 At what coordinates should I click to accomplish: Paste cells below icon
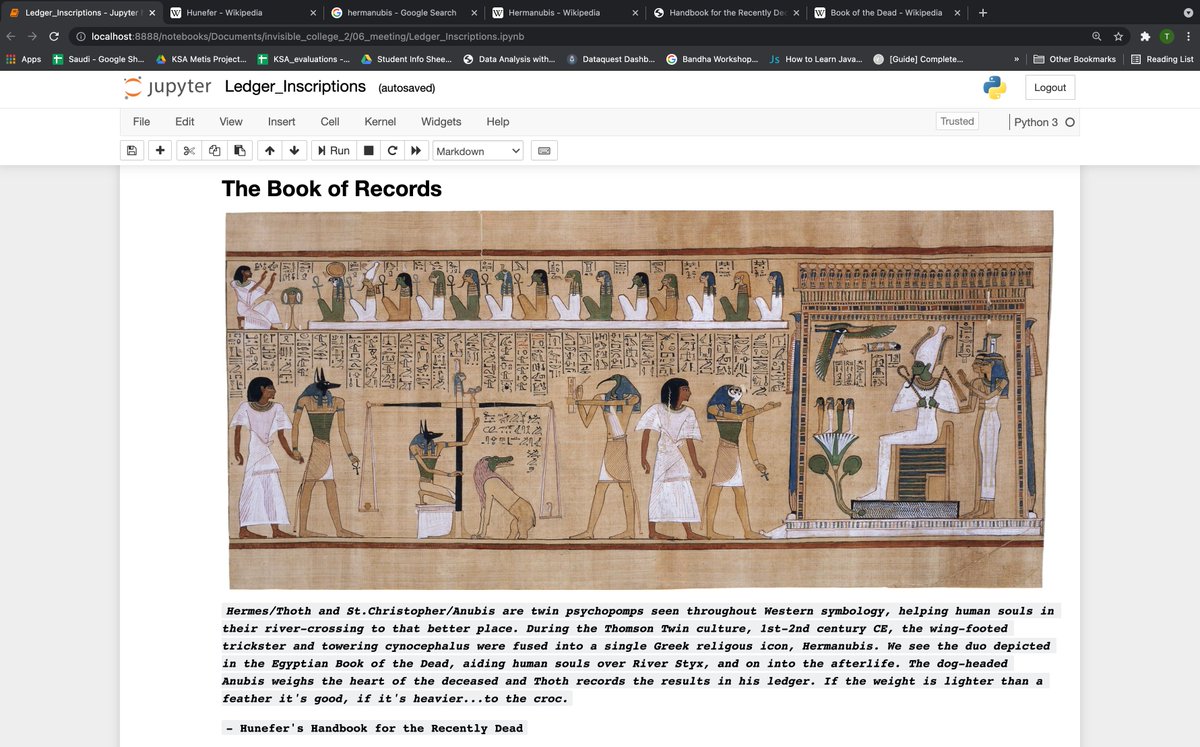click(x=239, y=151)
